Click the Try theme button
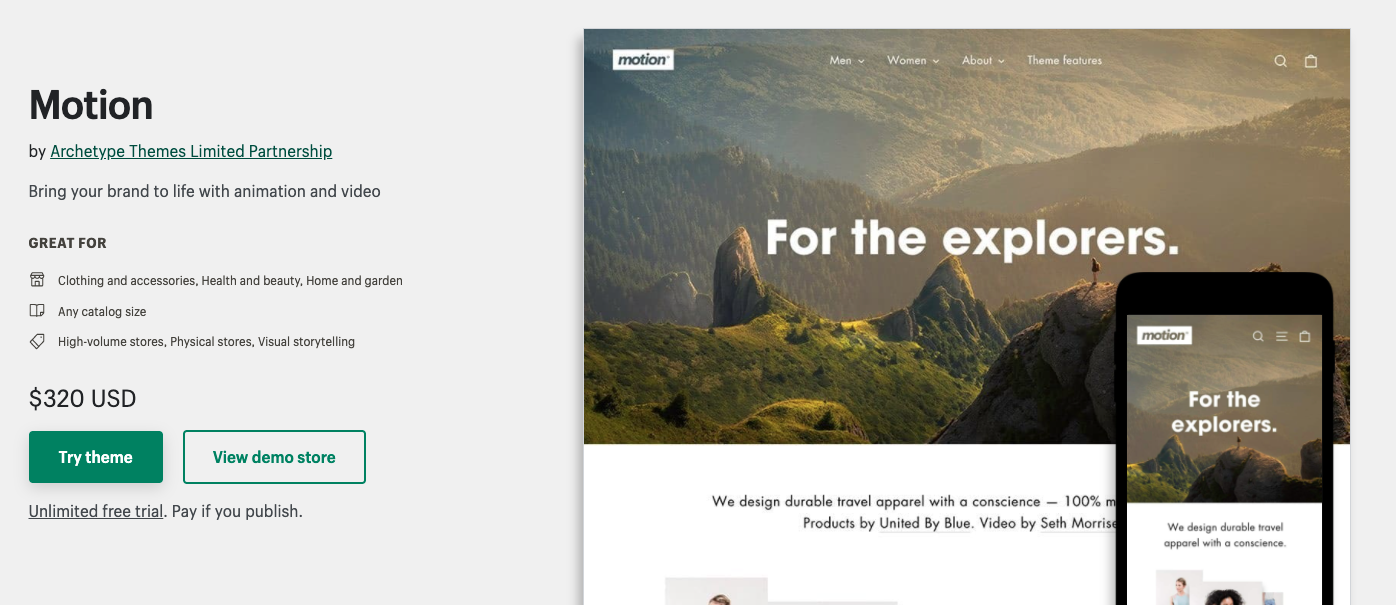This screenshot has height=605, width=1396. [x=96, y=457]
